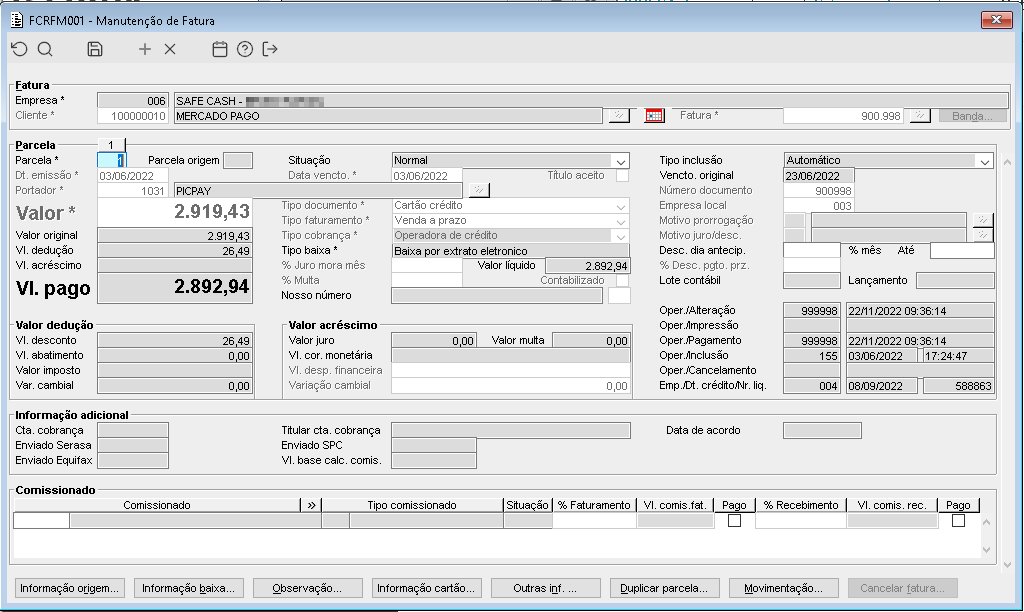Save the invoice with the diskette icon

(95, 49)
